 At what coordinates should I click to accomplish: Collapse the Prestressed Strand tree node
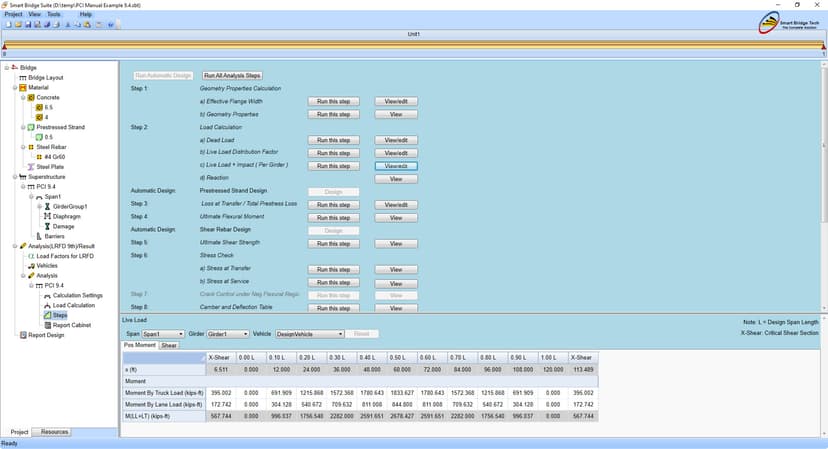coord(23,127)
